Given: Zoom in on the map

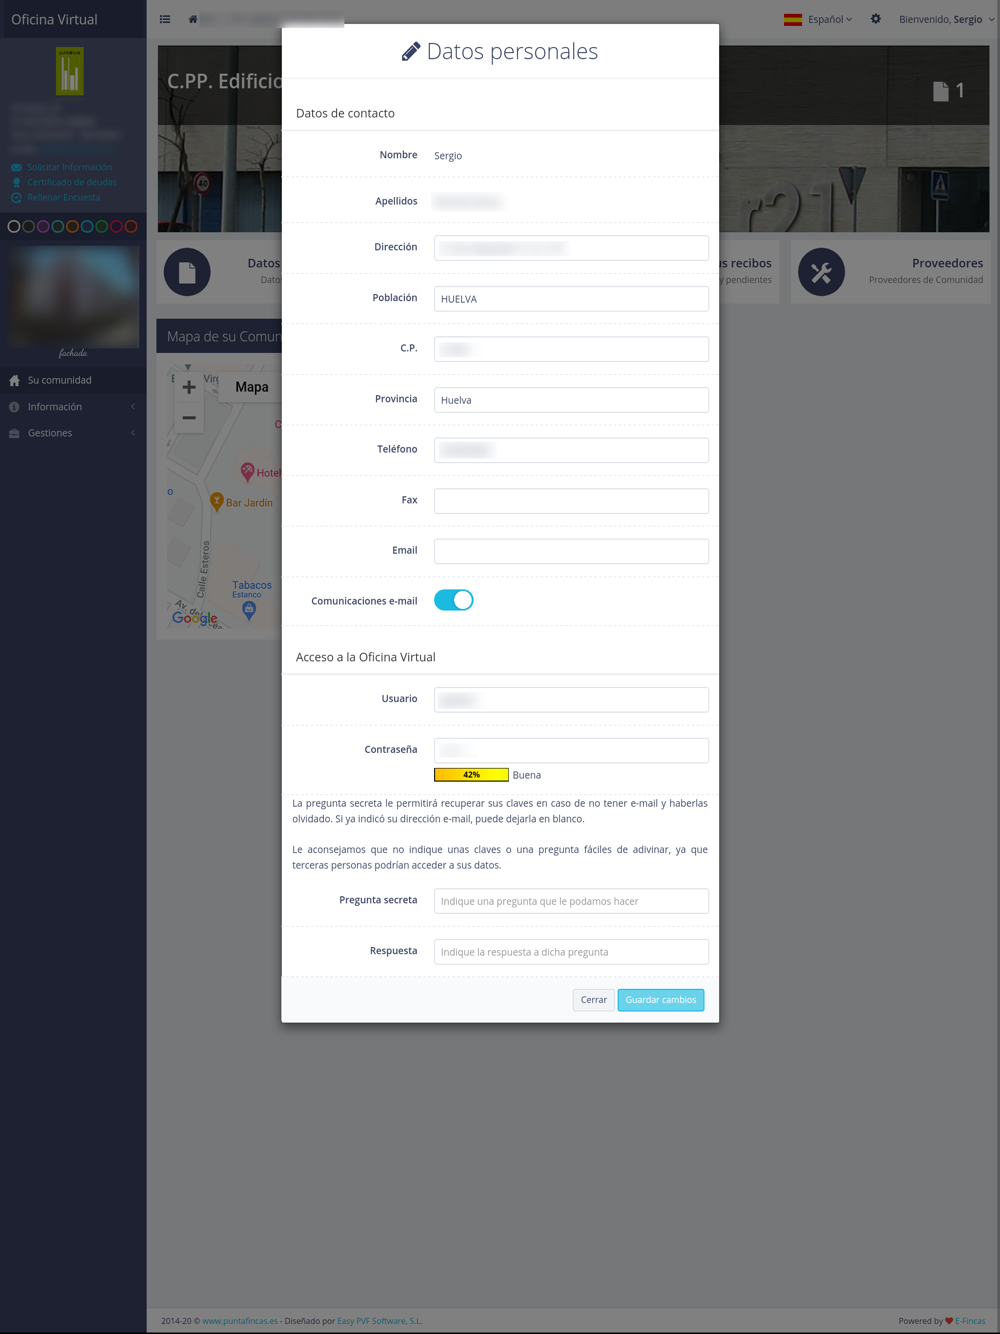Looking at the screenshot, I should tap(189, 387).
